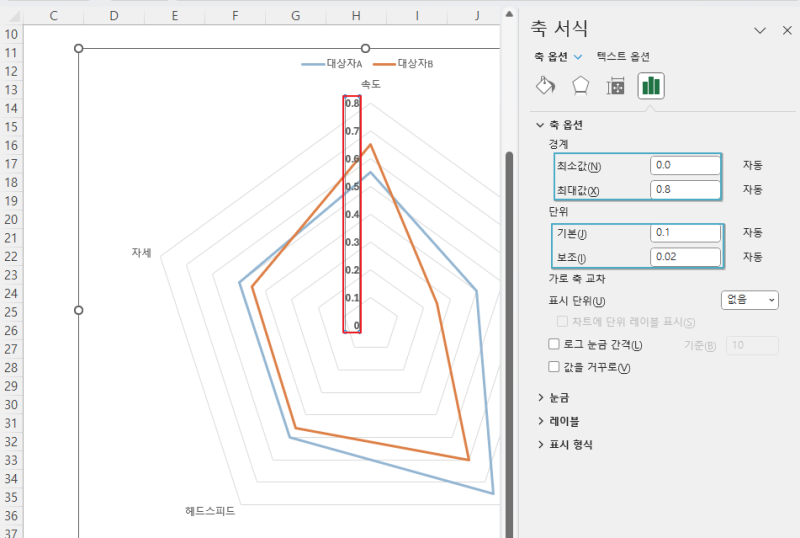Viewport: 800px width, 538px height.
Task: Open the task pane options chevron
Action: [x=760, y=31]
